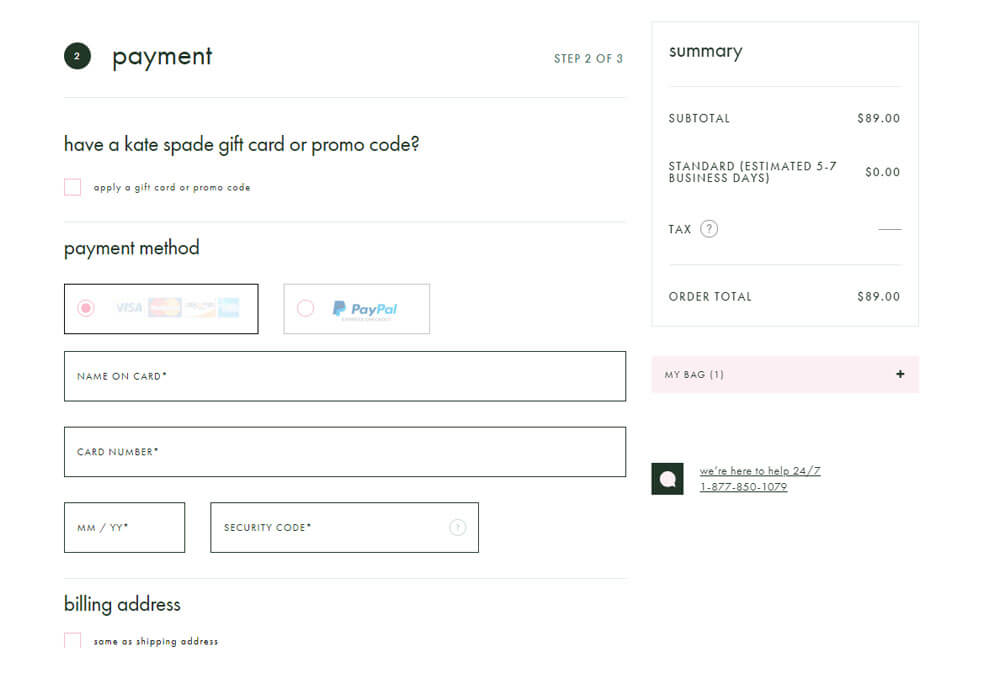
Task: Click the plus icon beside My Bag
Action: [x=900, y=374]
